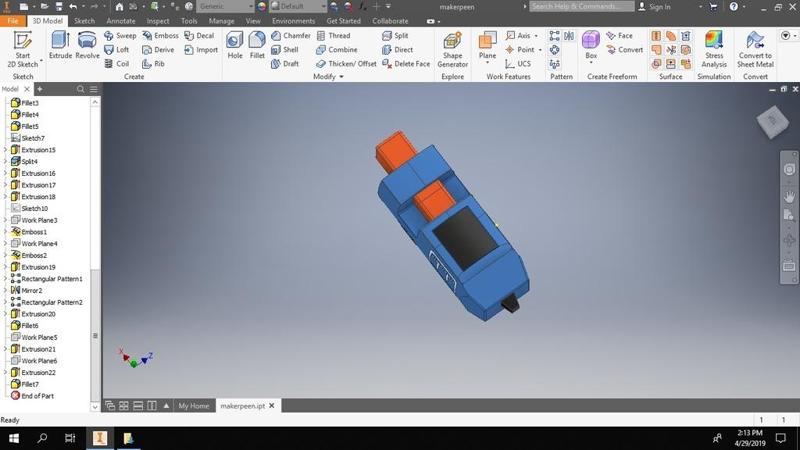Viewport: 800px width, 450px height.
Task: Expand Mirror2 node in browser
Action: [x=6, y=290]
